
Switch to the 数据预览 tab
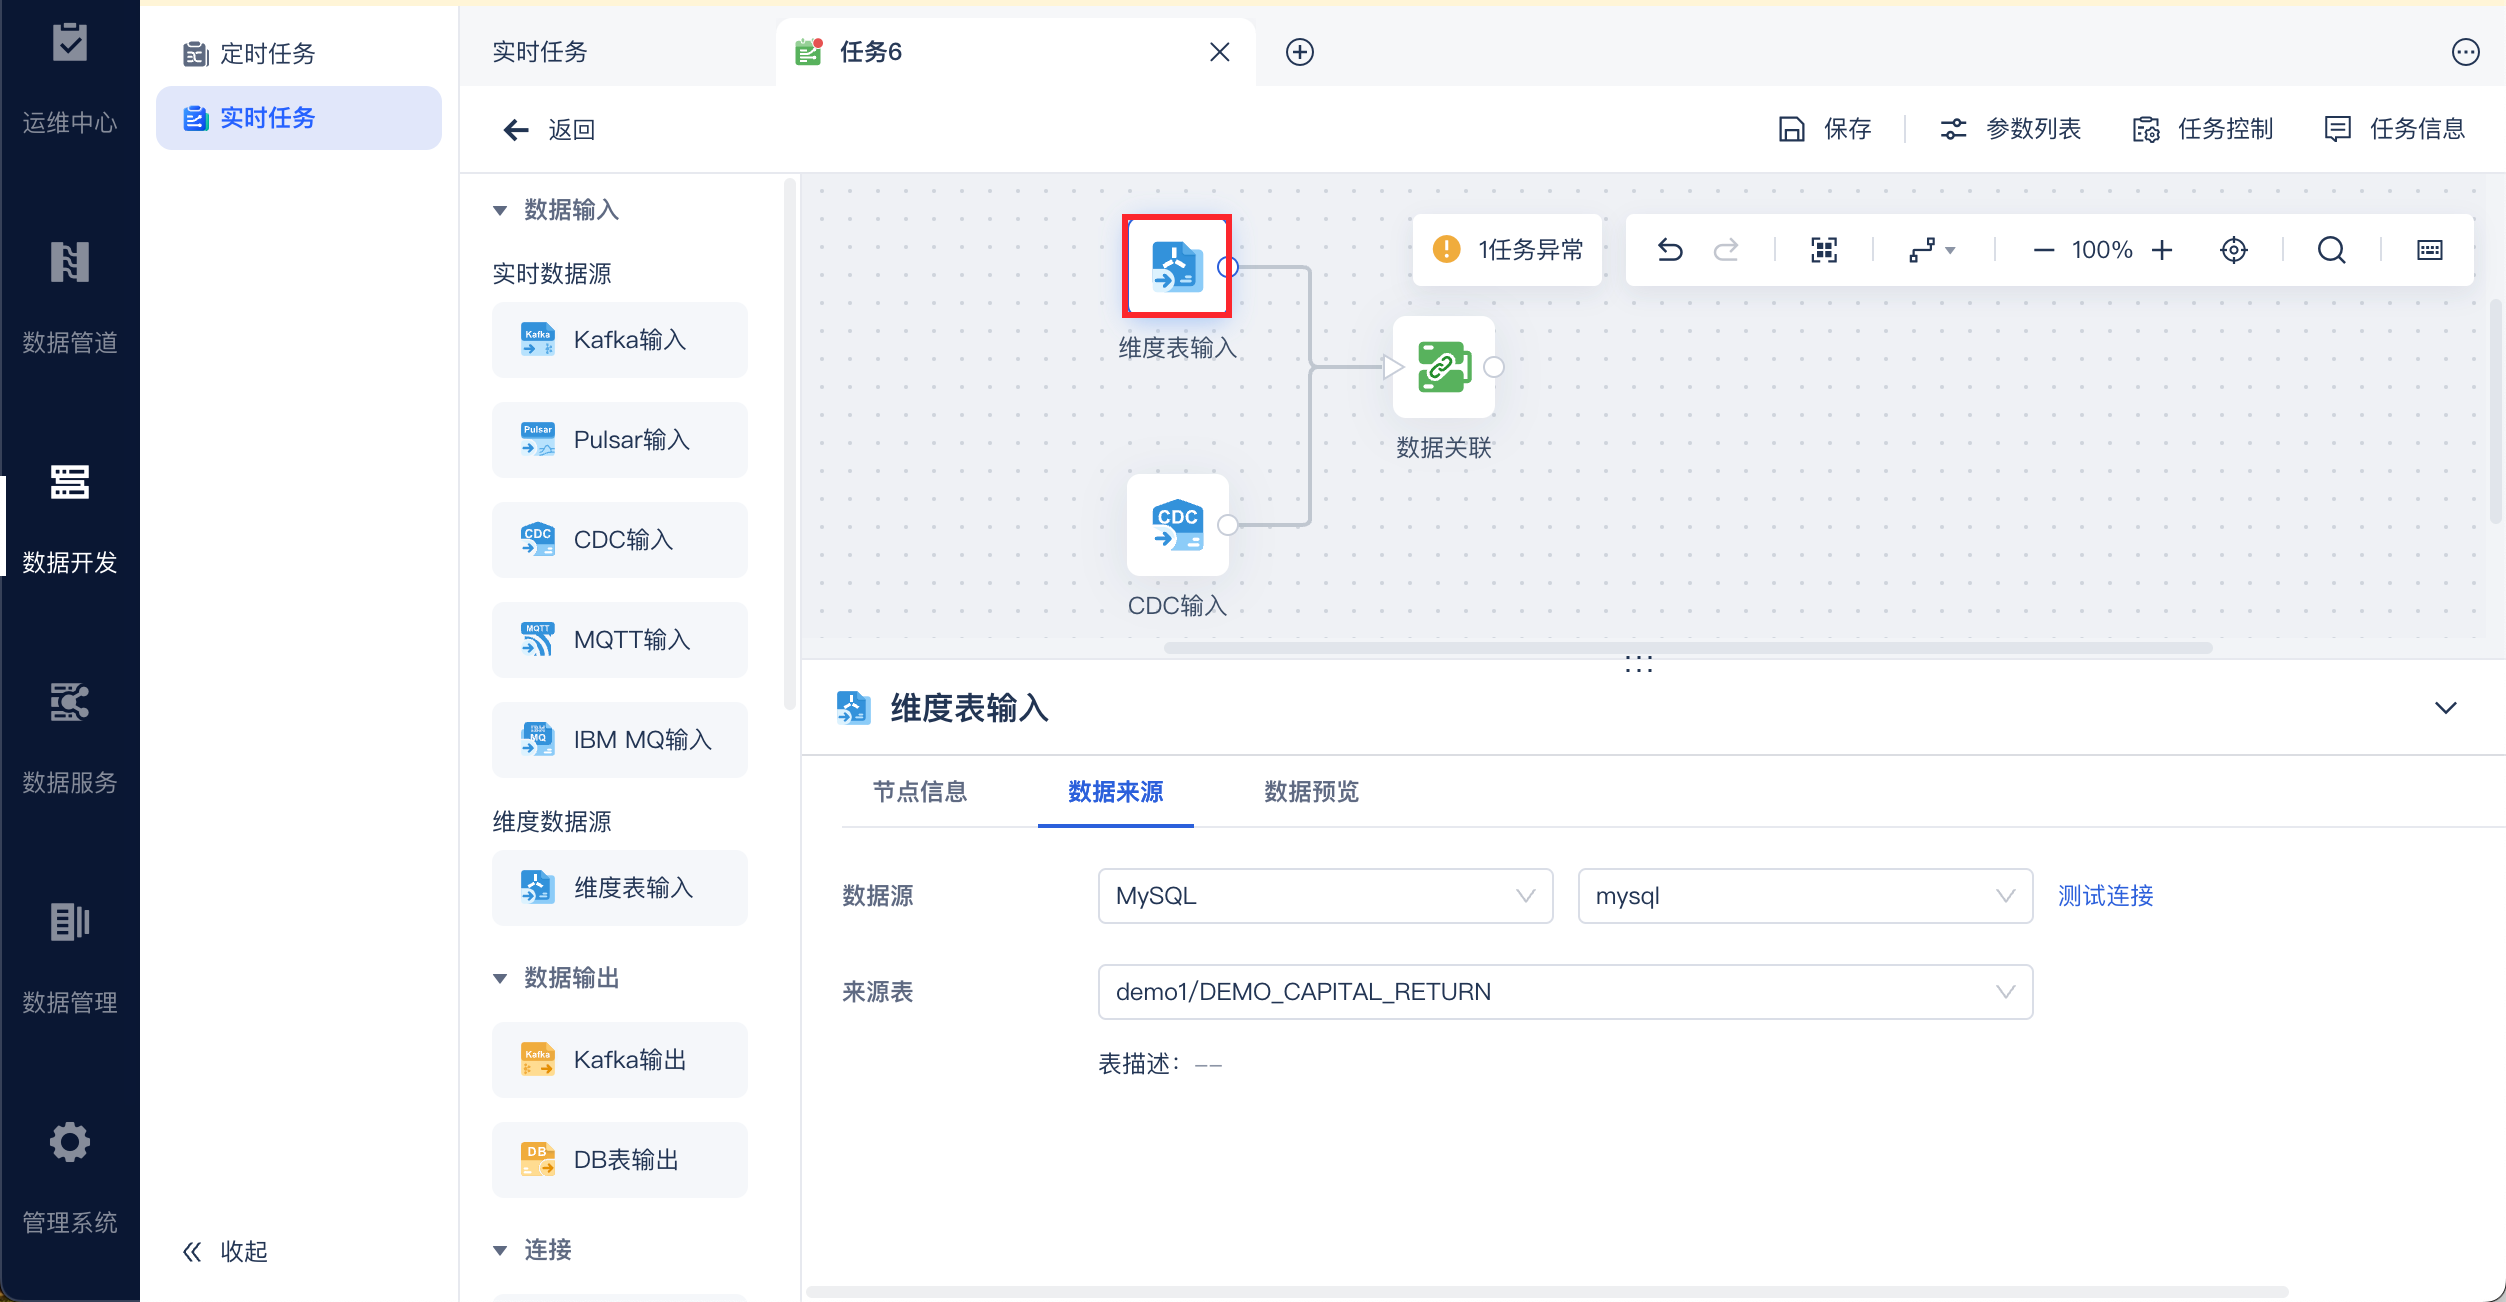click(1310, 792)
